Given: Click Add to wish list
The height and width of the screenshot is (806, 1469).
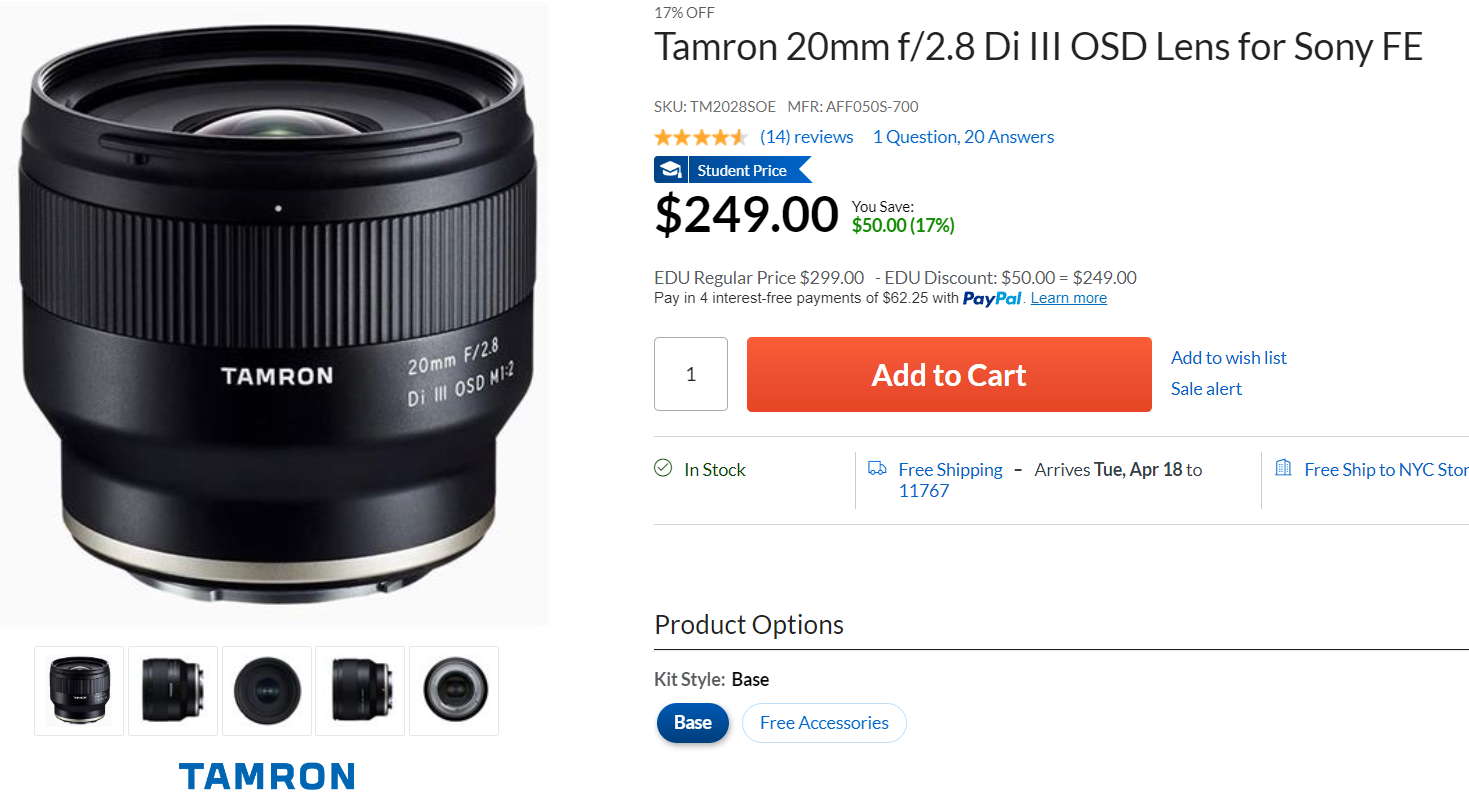Looking at the screenshot, I should (1229, 358).
